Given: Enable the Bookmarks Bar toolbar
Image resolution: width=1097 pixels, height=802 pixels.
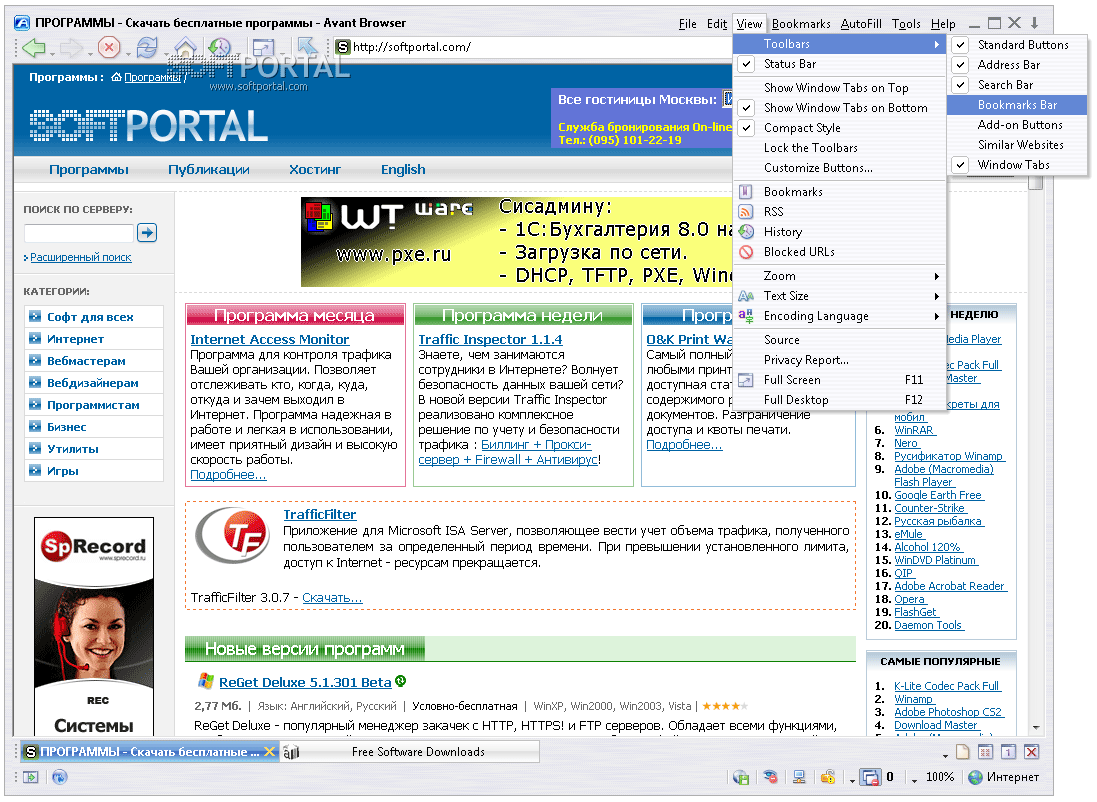Looking at the screenshot, I should [1017, 105].
